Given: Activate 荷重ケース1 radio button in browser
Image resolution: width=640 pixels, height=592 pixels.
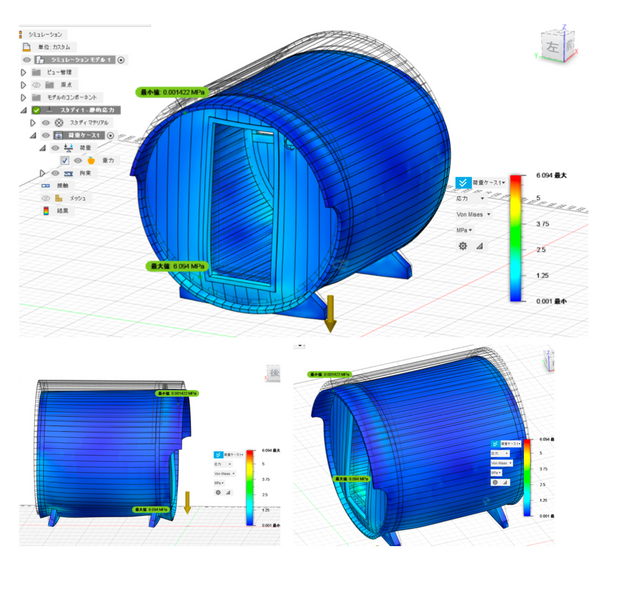Looking at the screenshot, I should pyautogui.click(x=110, y=135).
